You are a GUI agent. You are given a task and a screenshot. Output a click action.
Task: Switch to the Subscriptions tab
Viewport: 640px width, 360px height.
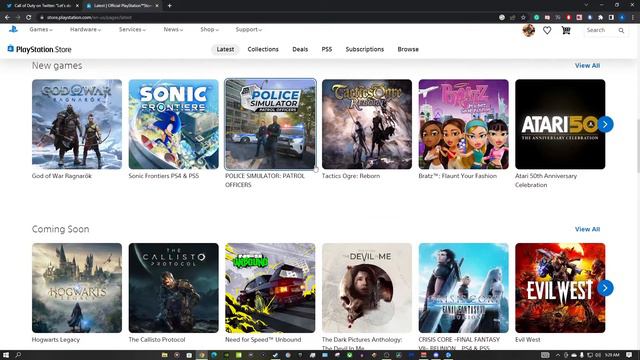point(364,49)
